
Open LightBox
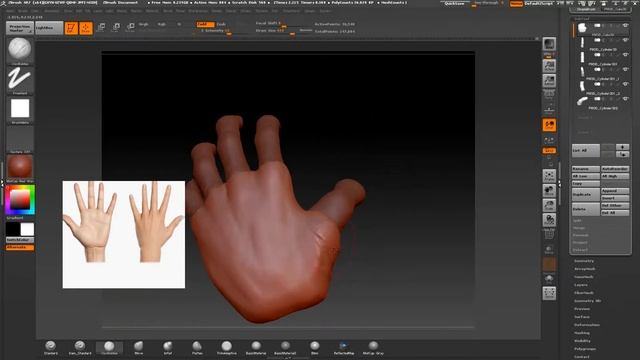click(x=49, y=28)
